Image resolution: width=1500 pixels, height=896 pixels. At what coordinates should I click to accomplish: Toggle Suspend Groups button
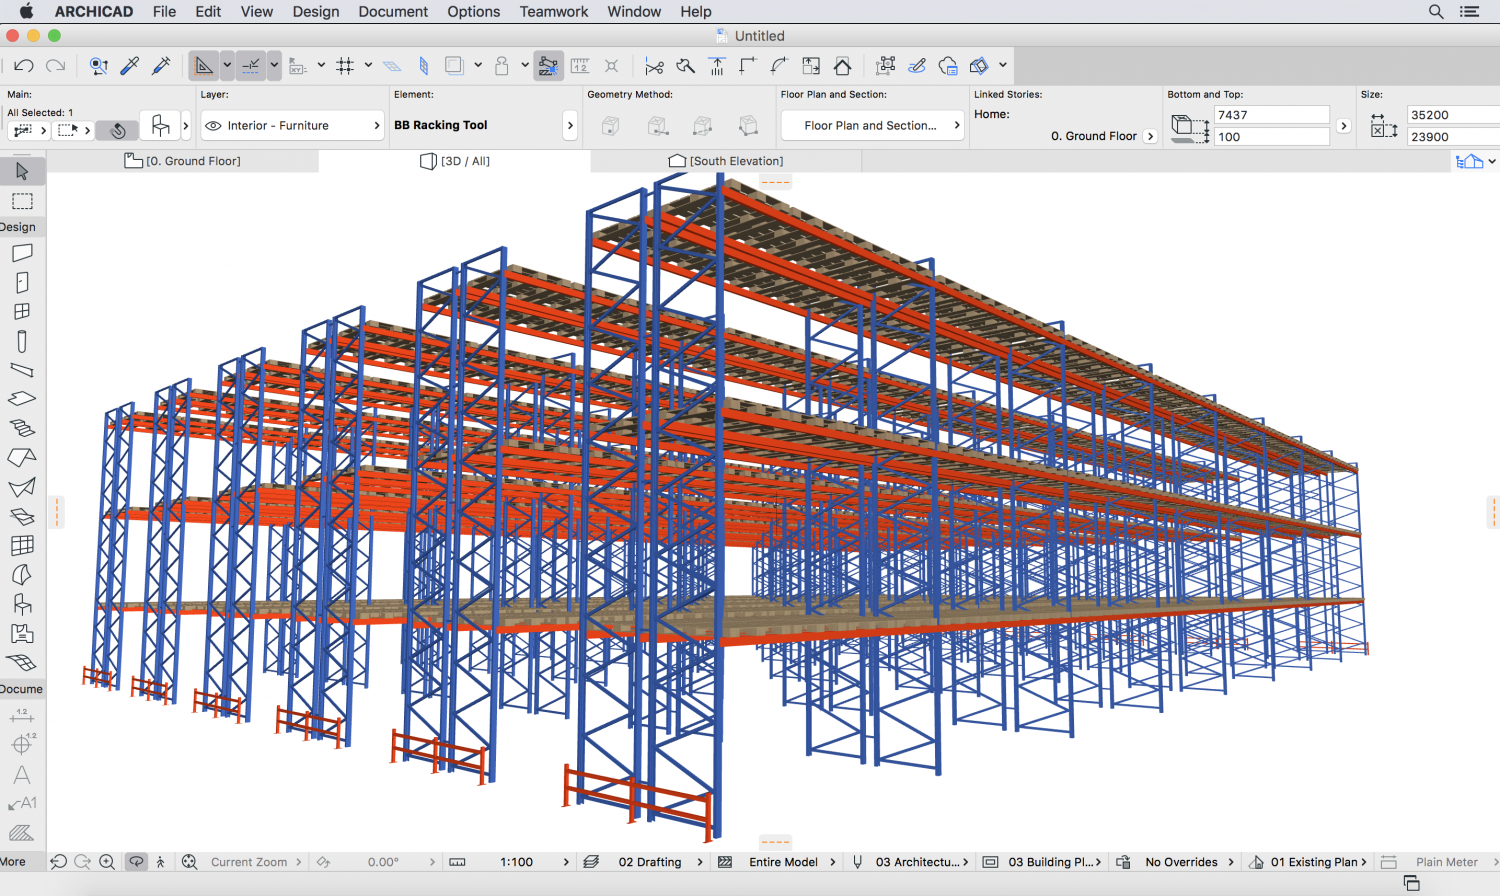tap(548, 66)
